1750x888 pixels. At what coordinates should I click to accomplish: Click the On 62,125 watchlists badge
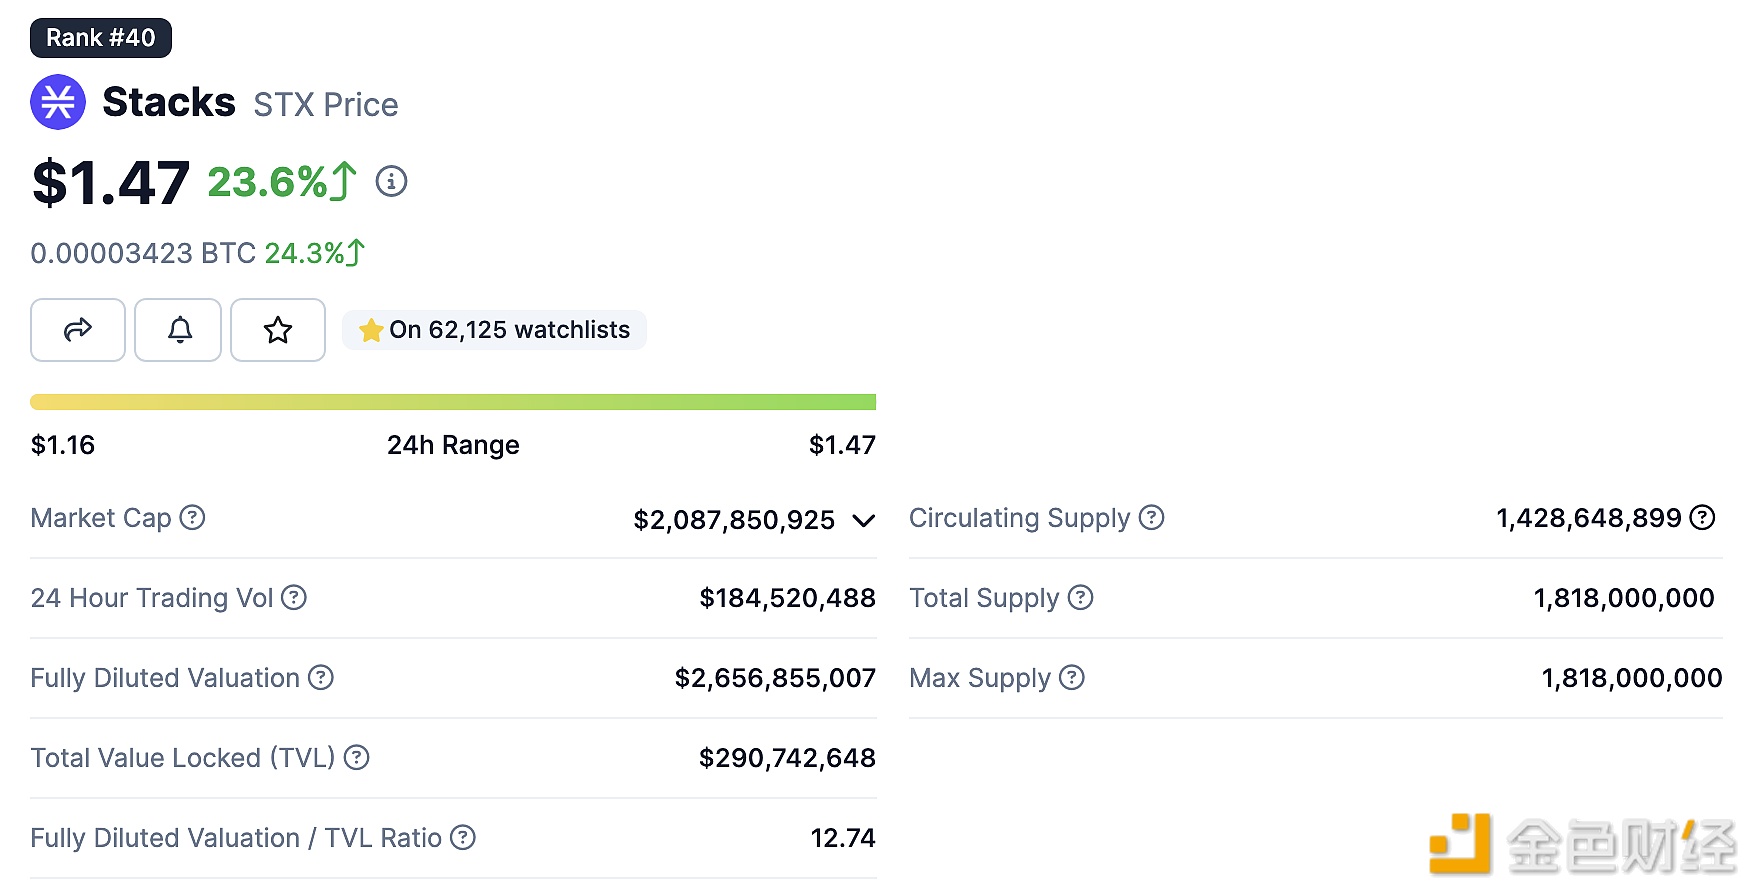pyautogui.click(x=495, y=330)
